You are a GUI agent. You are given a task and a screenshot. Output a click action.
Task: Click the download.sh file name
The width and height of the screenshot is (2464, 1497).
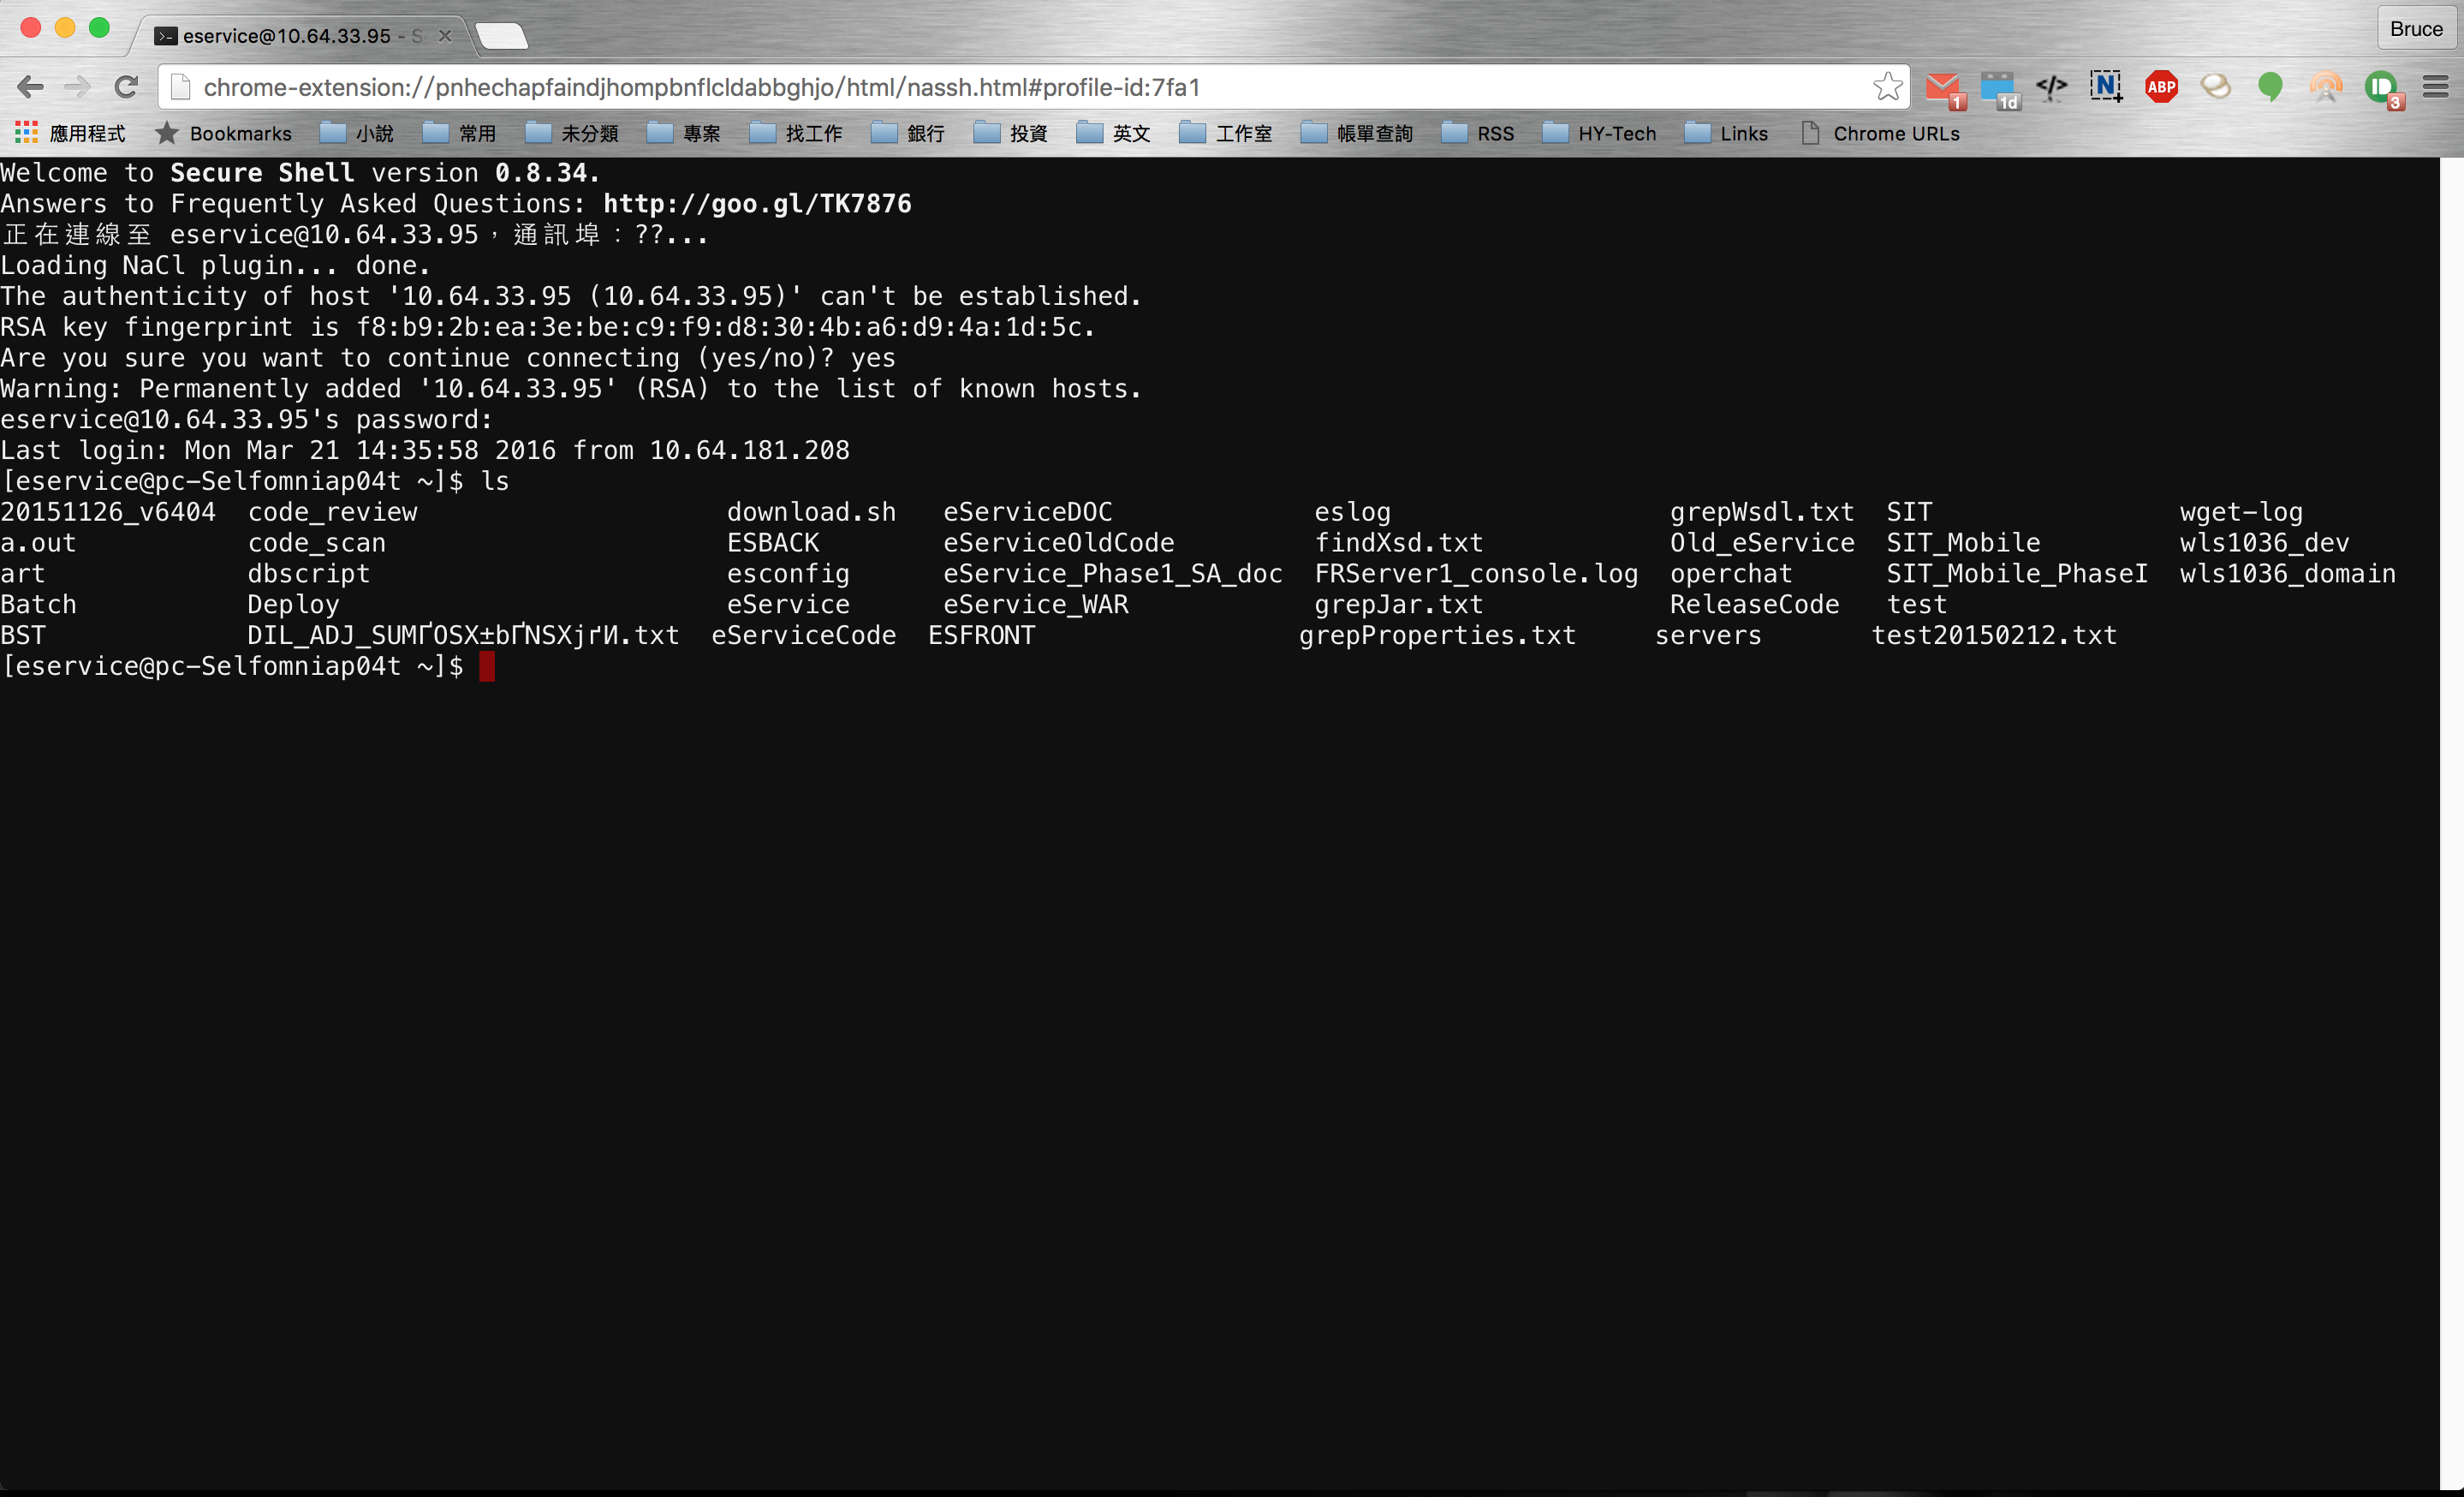coord(811,512)
